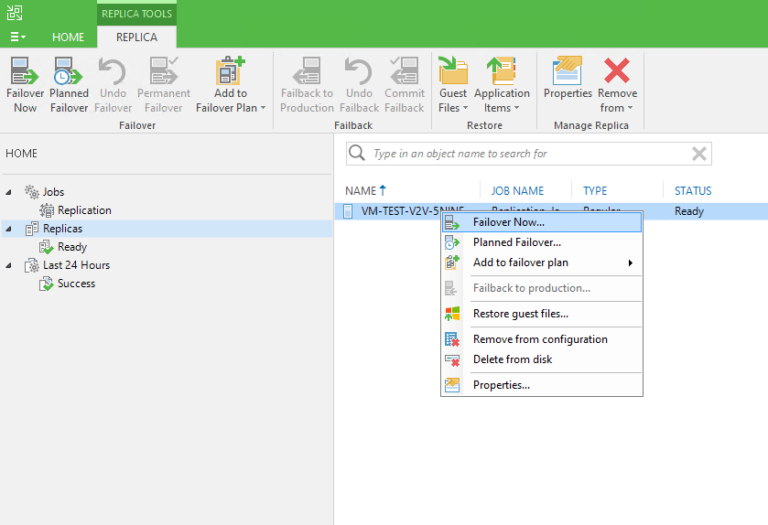Click the red X Remove from icon
This screenshot has width=768, height=525.
pos(617,71)
